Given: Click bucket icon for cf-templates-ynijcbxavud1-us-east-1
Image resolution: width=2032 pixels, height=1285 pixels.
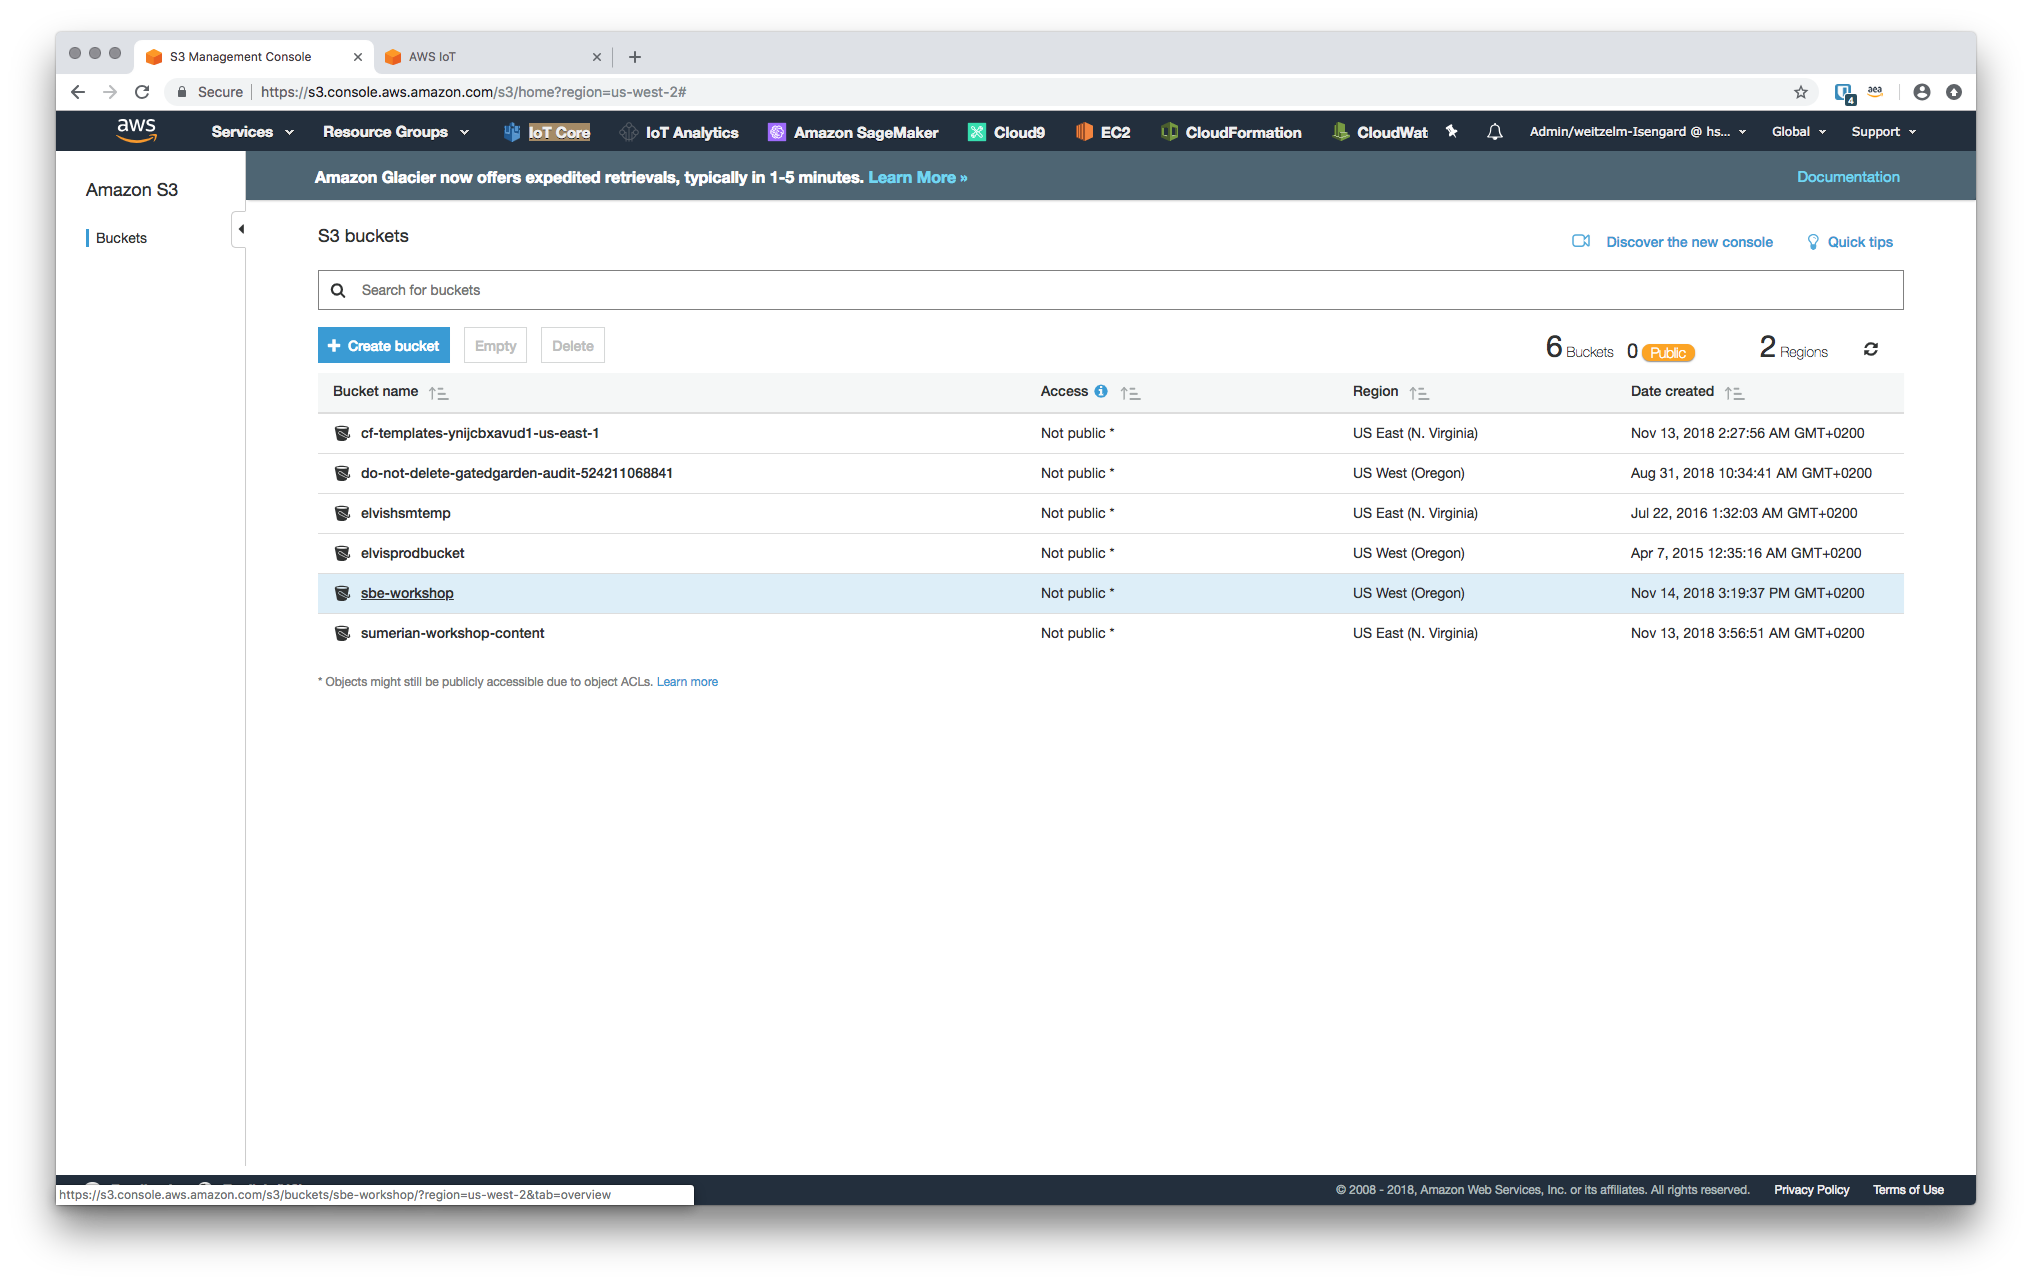Looking at the screenshot, I should [342, 433].
